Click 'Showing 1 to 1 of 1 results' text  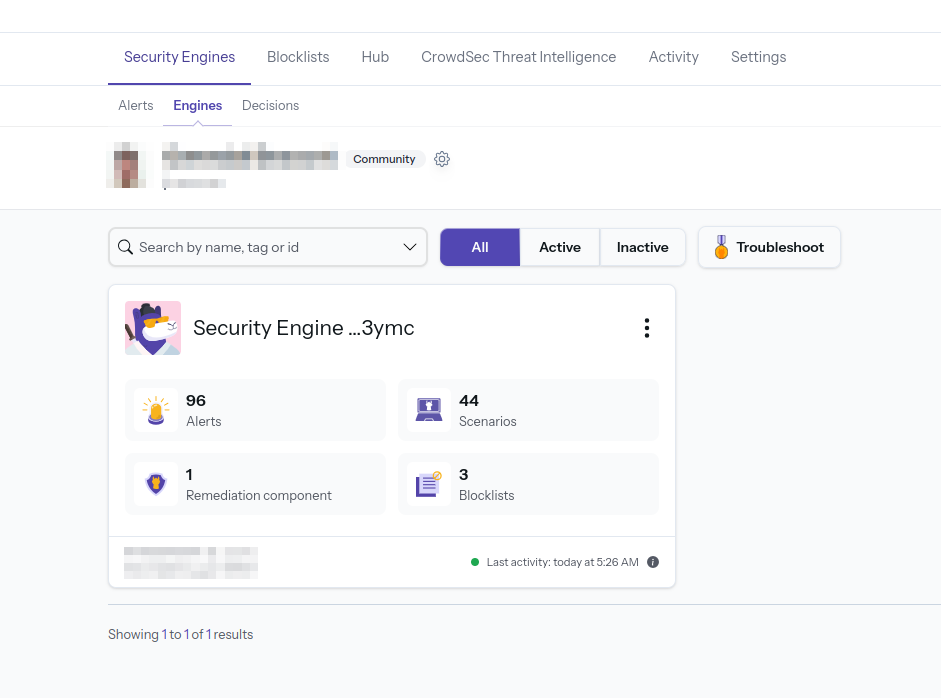coord(181,634)
